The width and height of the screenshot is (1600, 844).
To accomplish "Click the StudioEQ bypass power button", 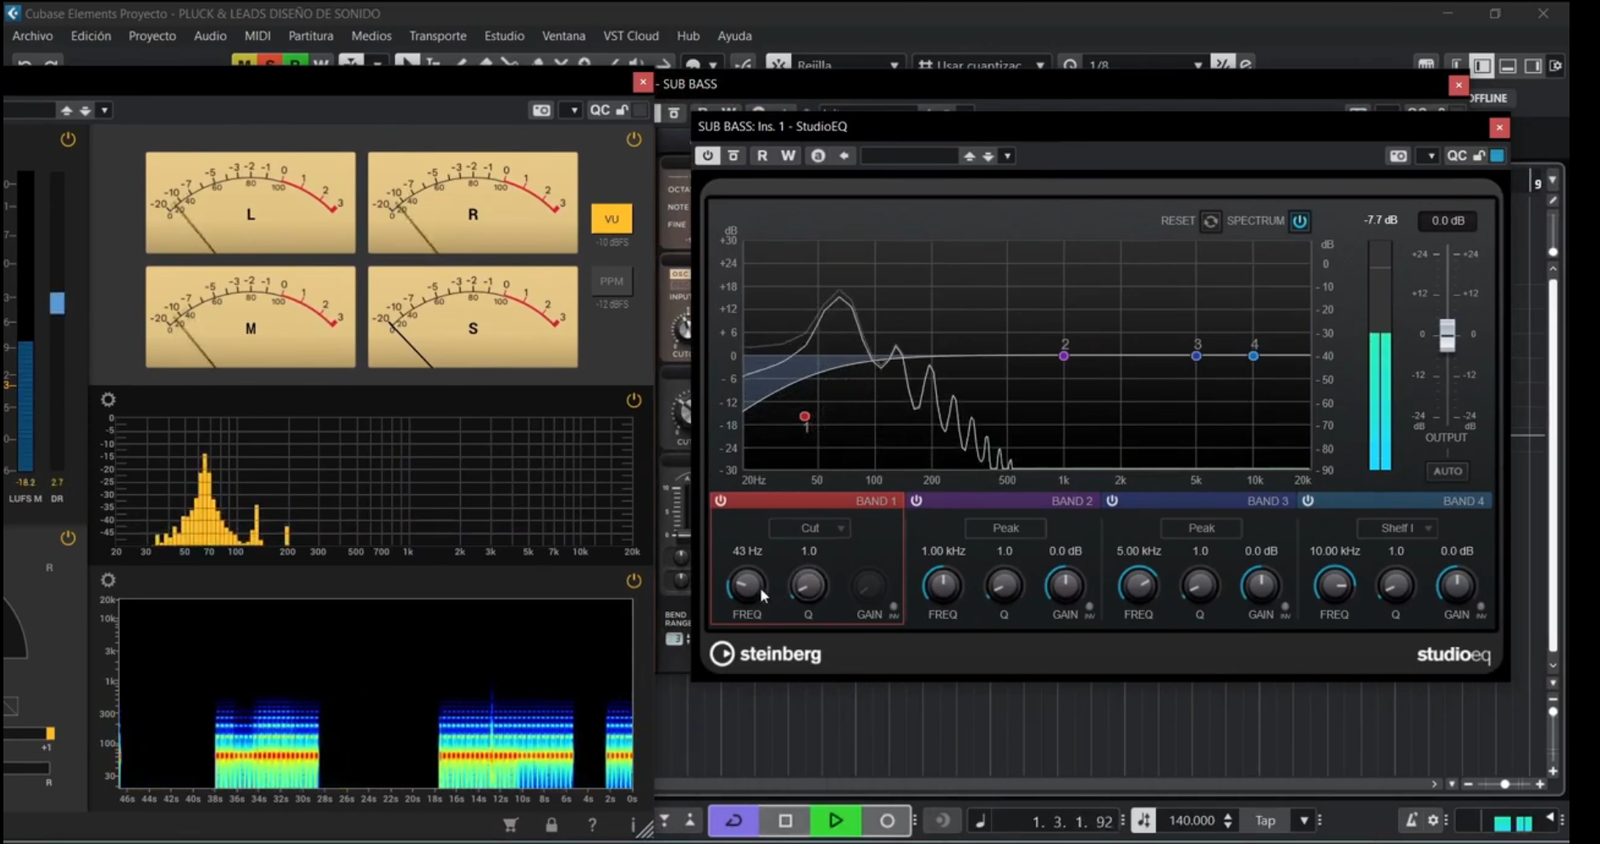I will tap(708, 156).
